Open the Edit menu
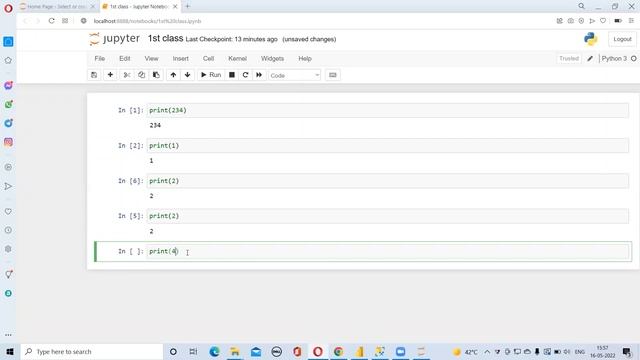 [x=124, y=59]
